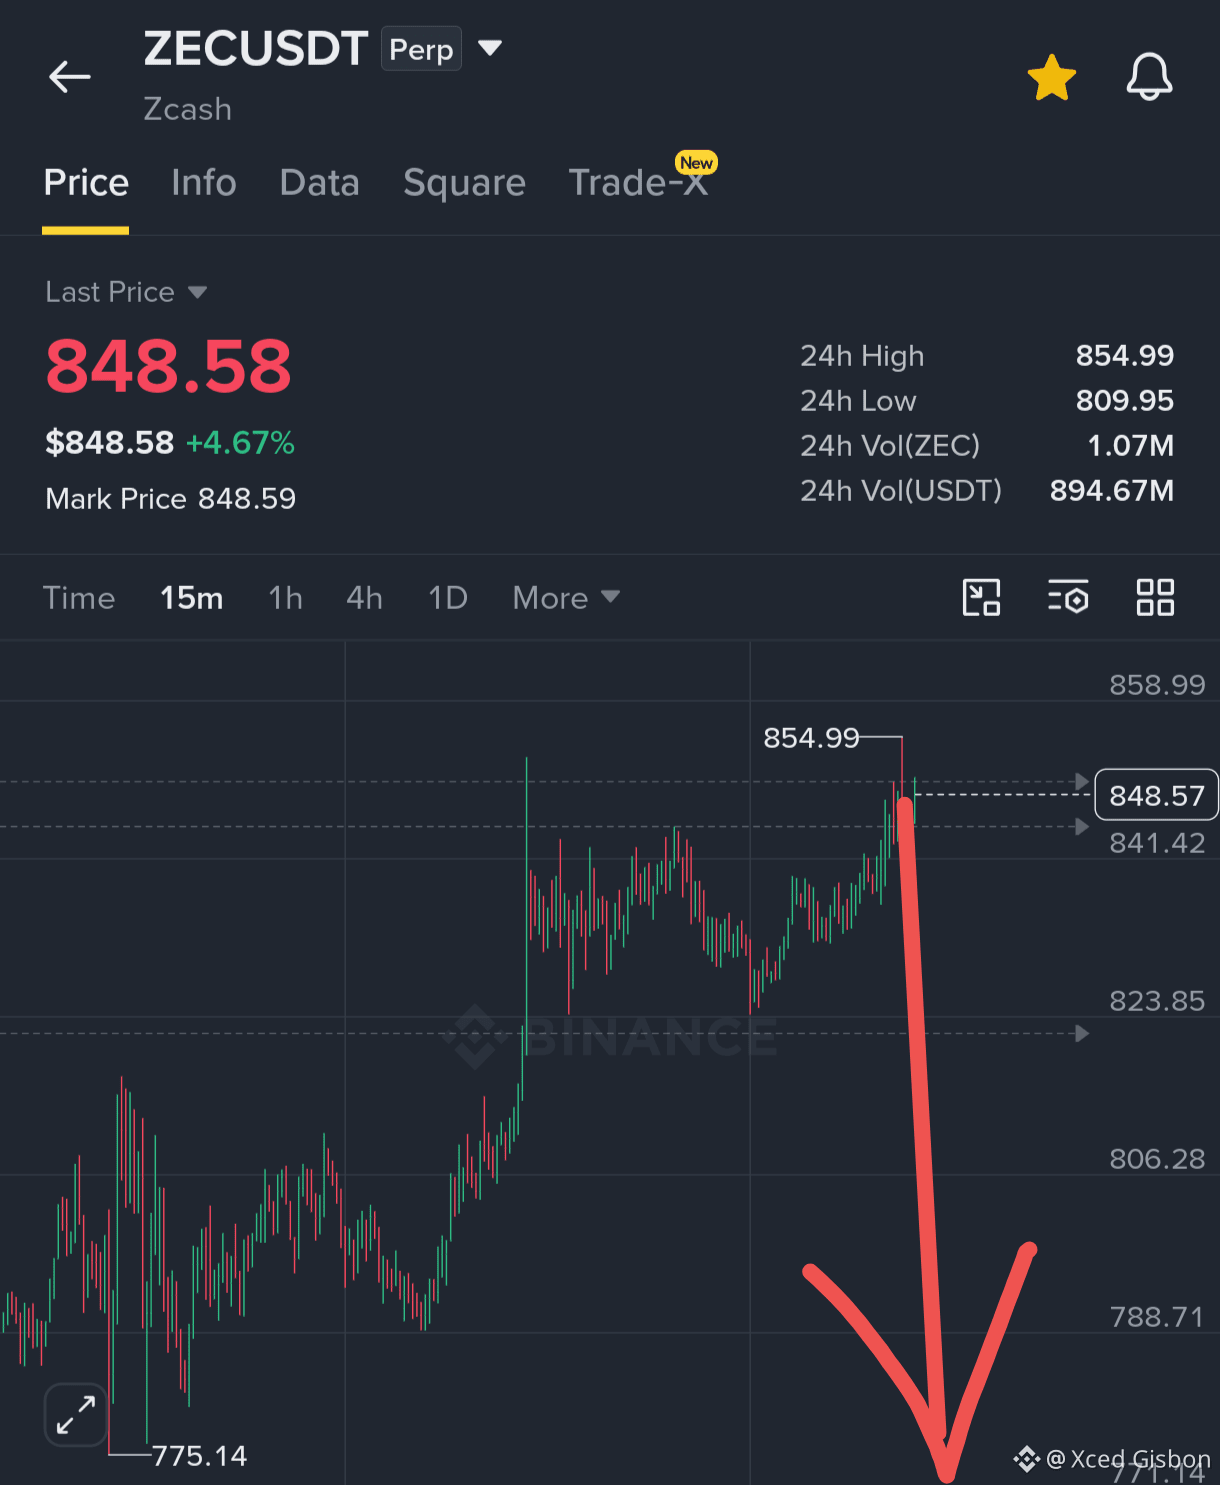Switch to the Info tab
Screen dimensions: 1220x1485
pyautogui.click(x=204, y=183)
